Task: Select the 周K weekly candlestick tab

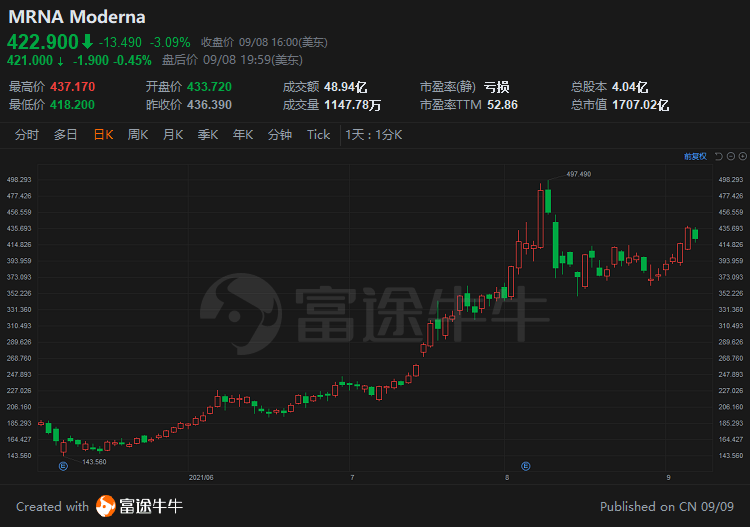Action: 138,135
